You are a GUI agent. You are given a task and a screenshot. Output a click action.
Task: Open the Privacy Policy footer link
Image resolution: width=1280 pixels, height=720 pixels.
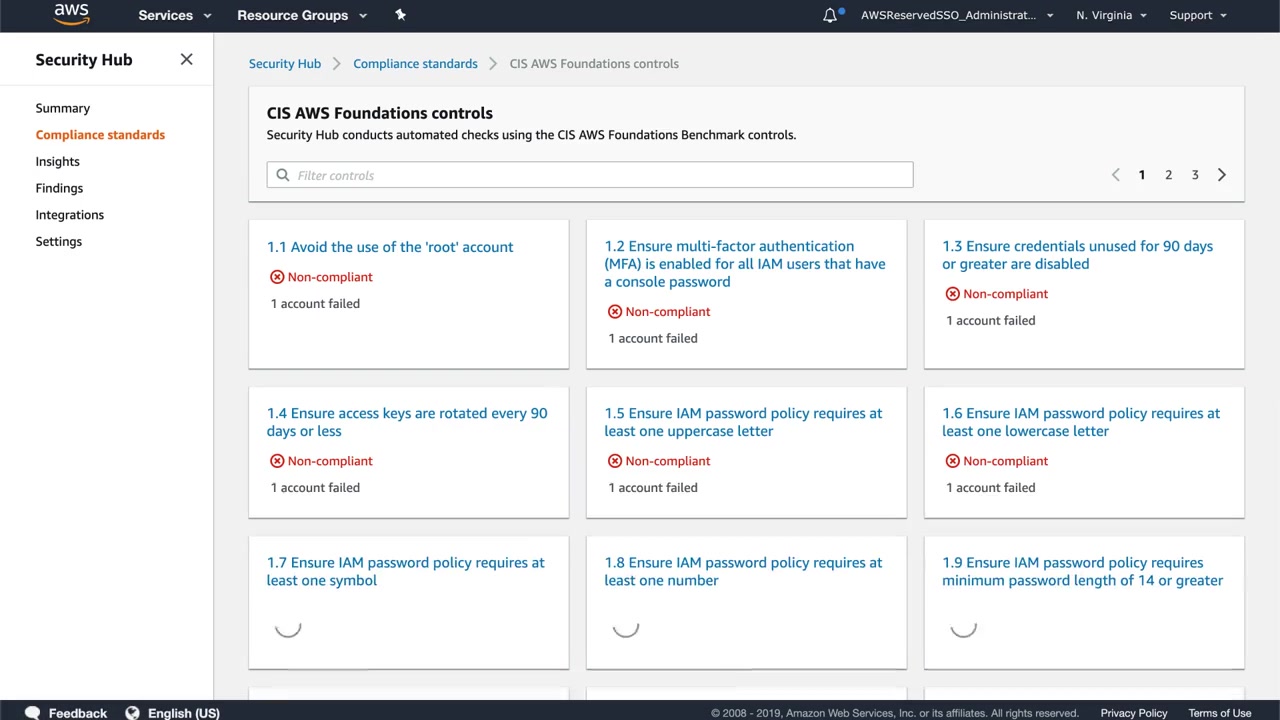(x=1133, y=713)
